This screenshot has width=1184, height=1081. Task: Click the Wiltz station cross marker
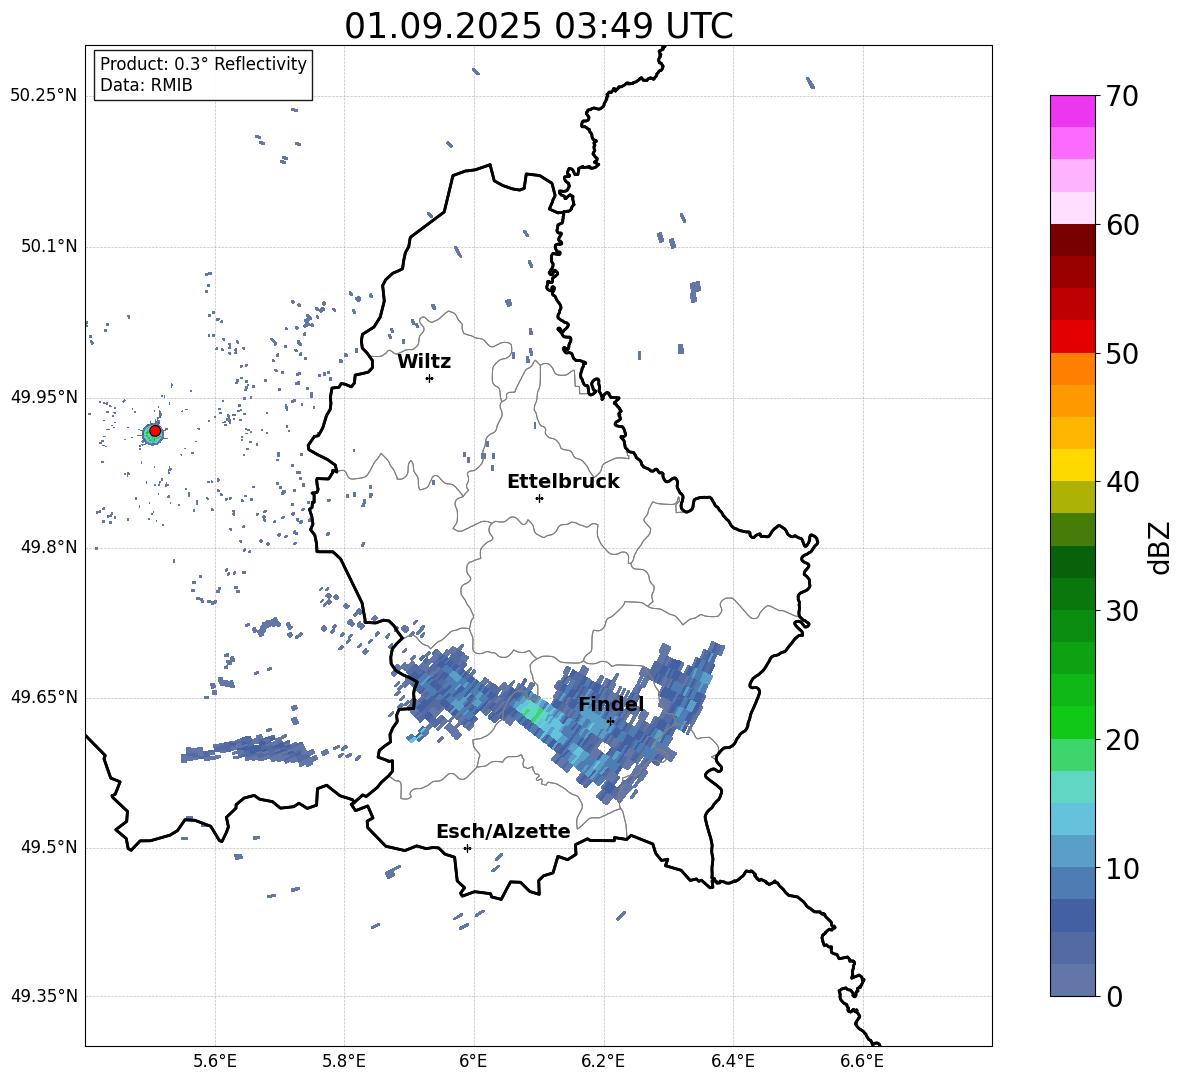[x=430, y=378]
